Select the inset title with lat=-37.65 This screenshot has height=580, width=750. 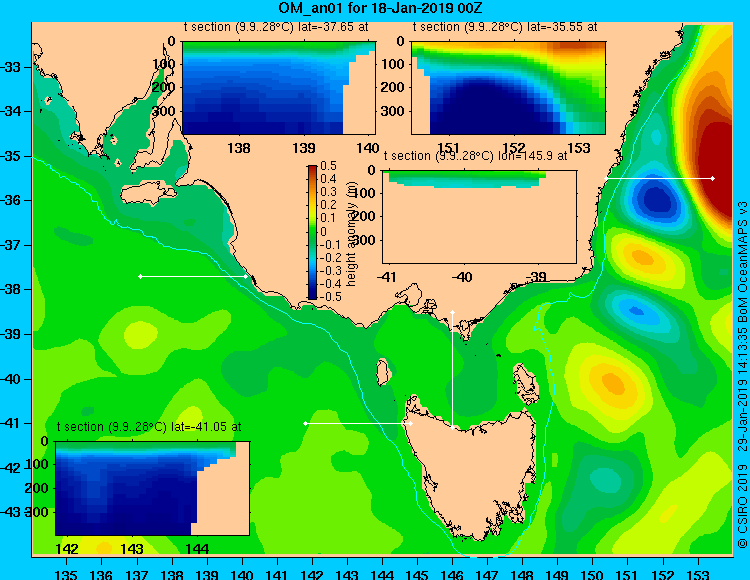coord(276,27)
